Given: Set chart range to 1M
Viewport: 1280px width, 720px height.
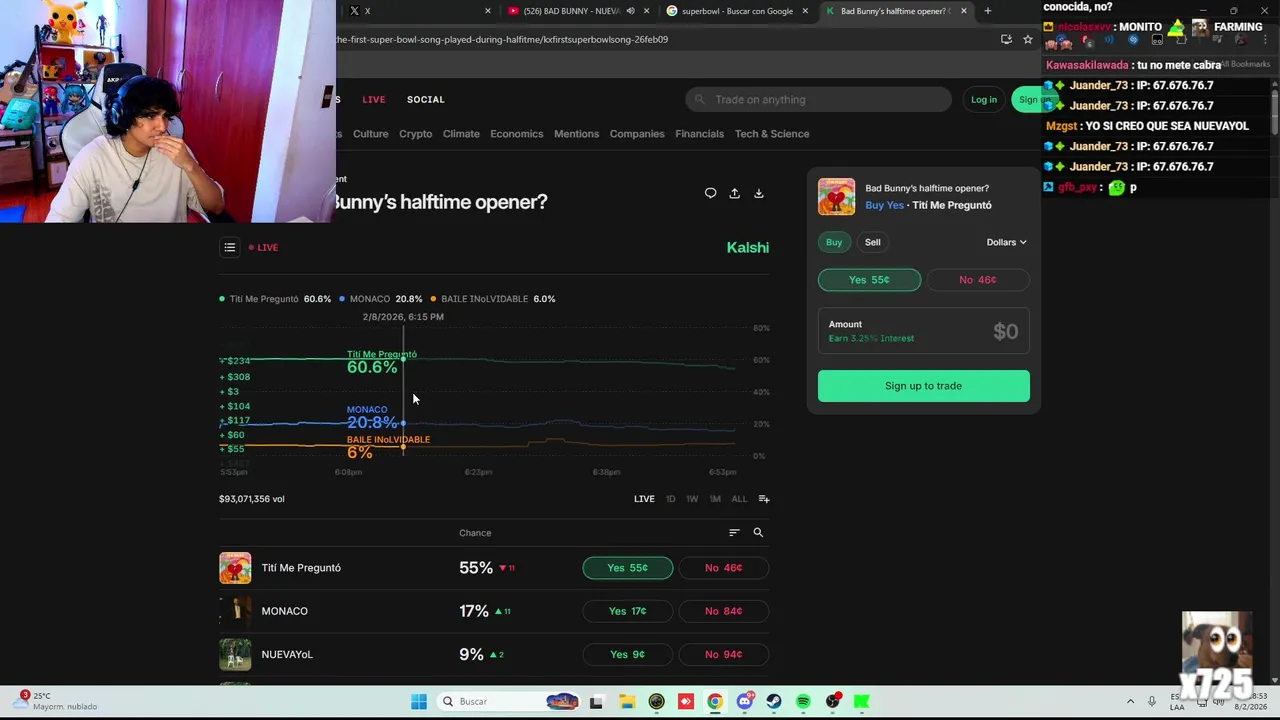Looking at the screenshot, I should 715,499.
